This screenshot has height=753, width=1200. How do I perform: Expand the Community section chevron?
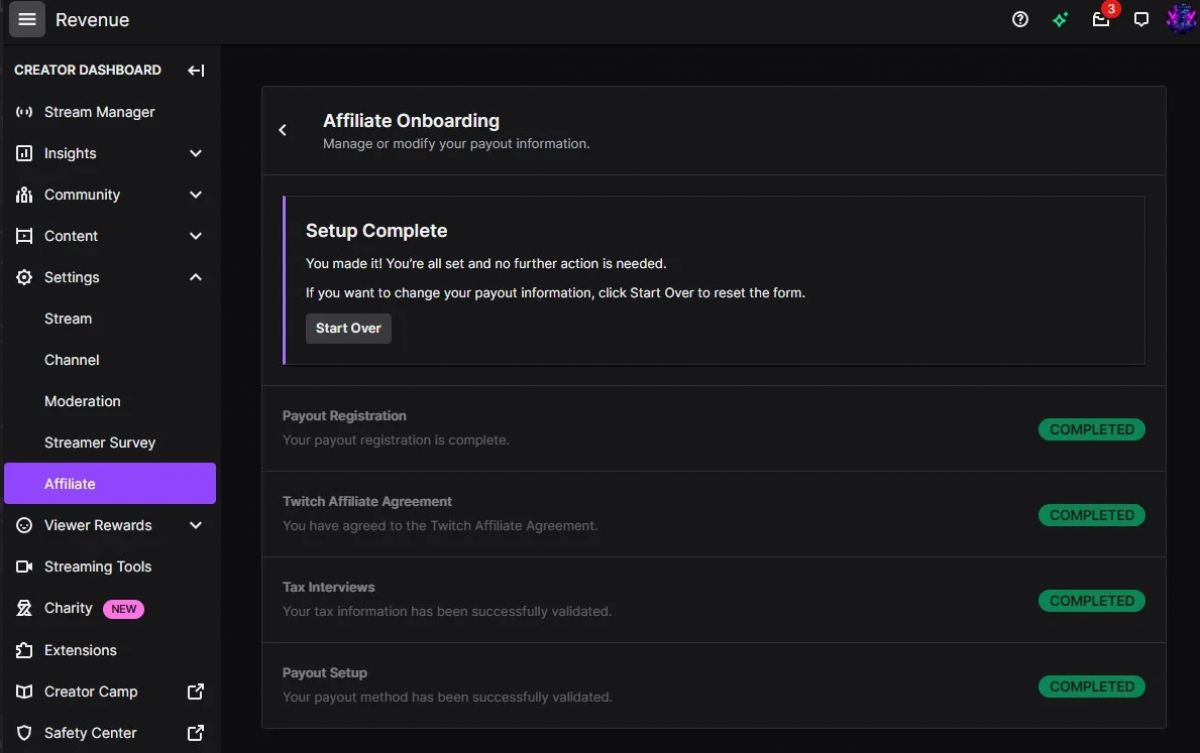tap(196, 195)
